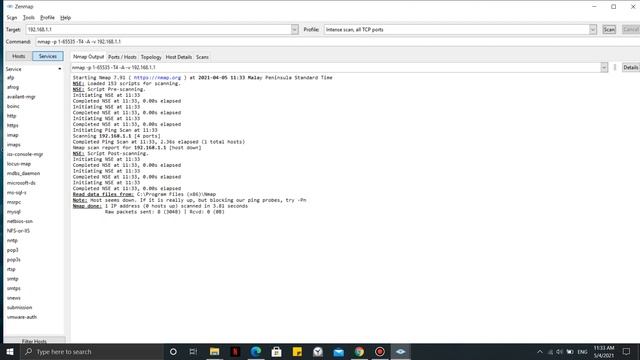Image resolution: width=640 pixels, height=360 pixels.
Task: Switch to the Topology tab
Action: click(151, 57)
